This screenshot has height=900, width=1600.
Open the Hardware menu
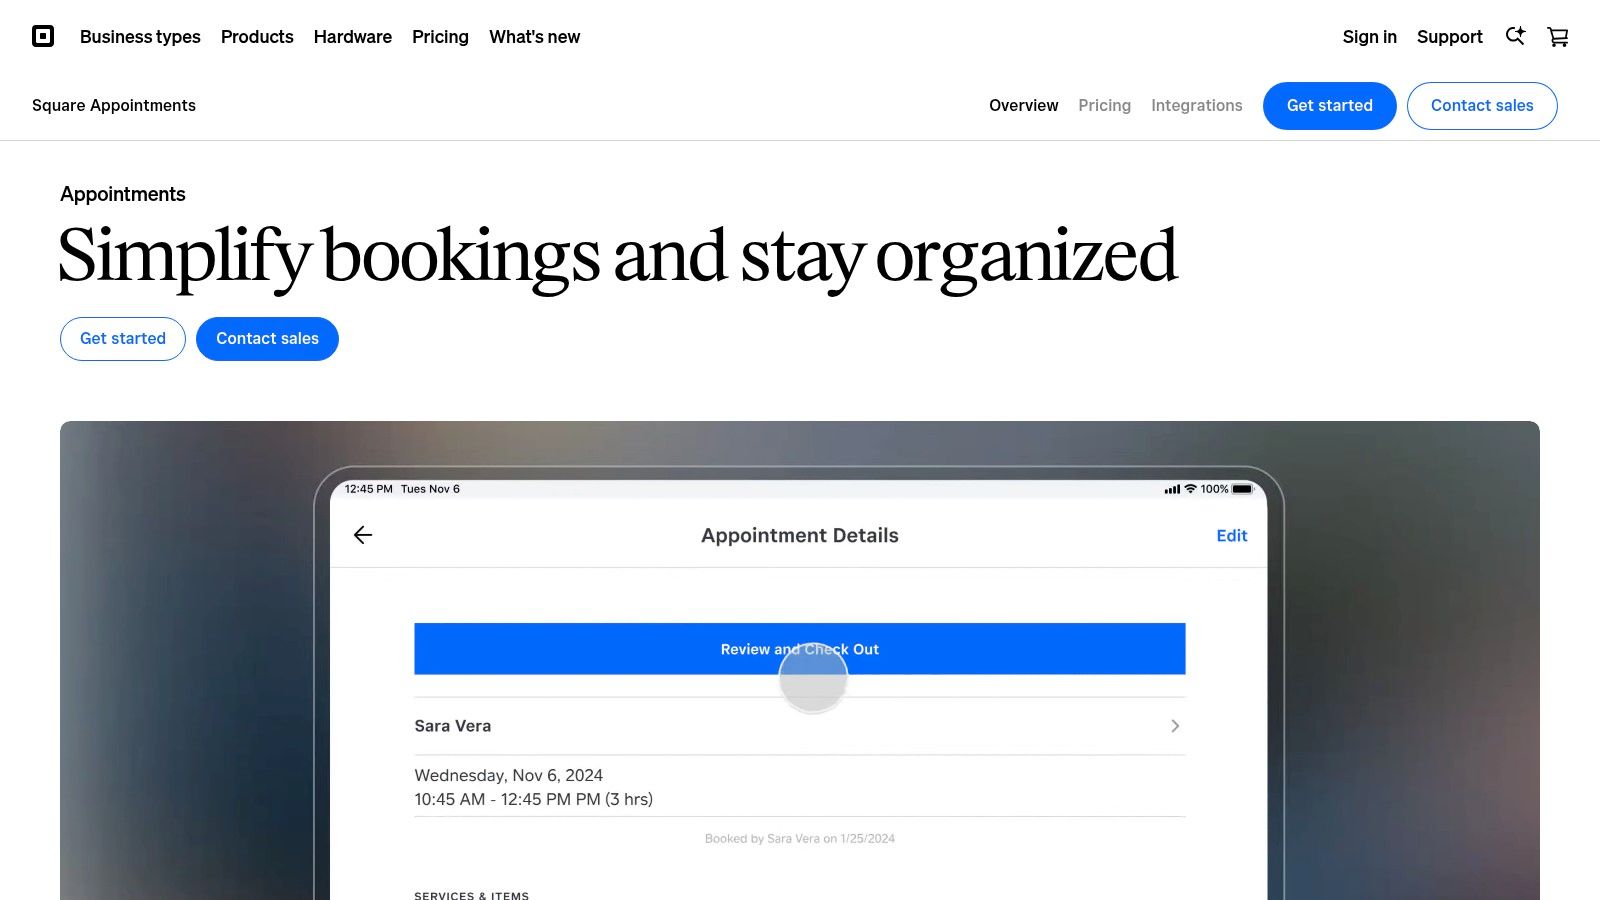[352, 37]
